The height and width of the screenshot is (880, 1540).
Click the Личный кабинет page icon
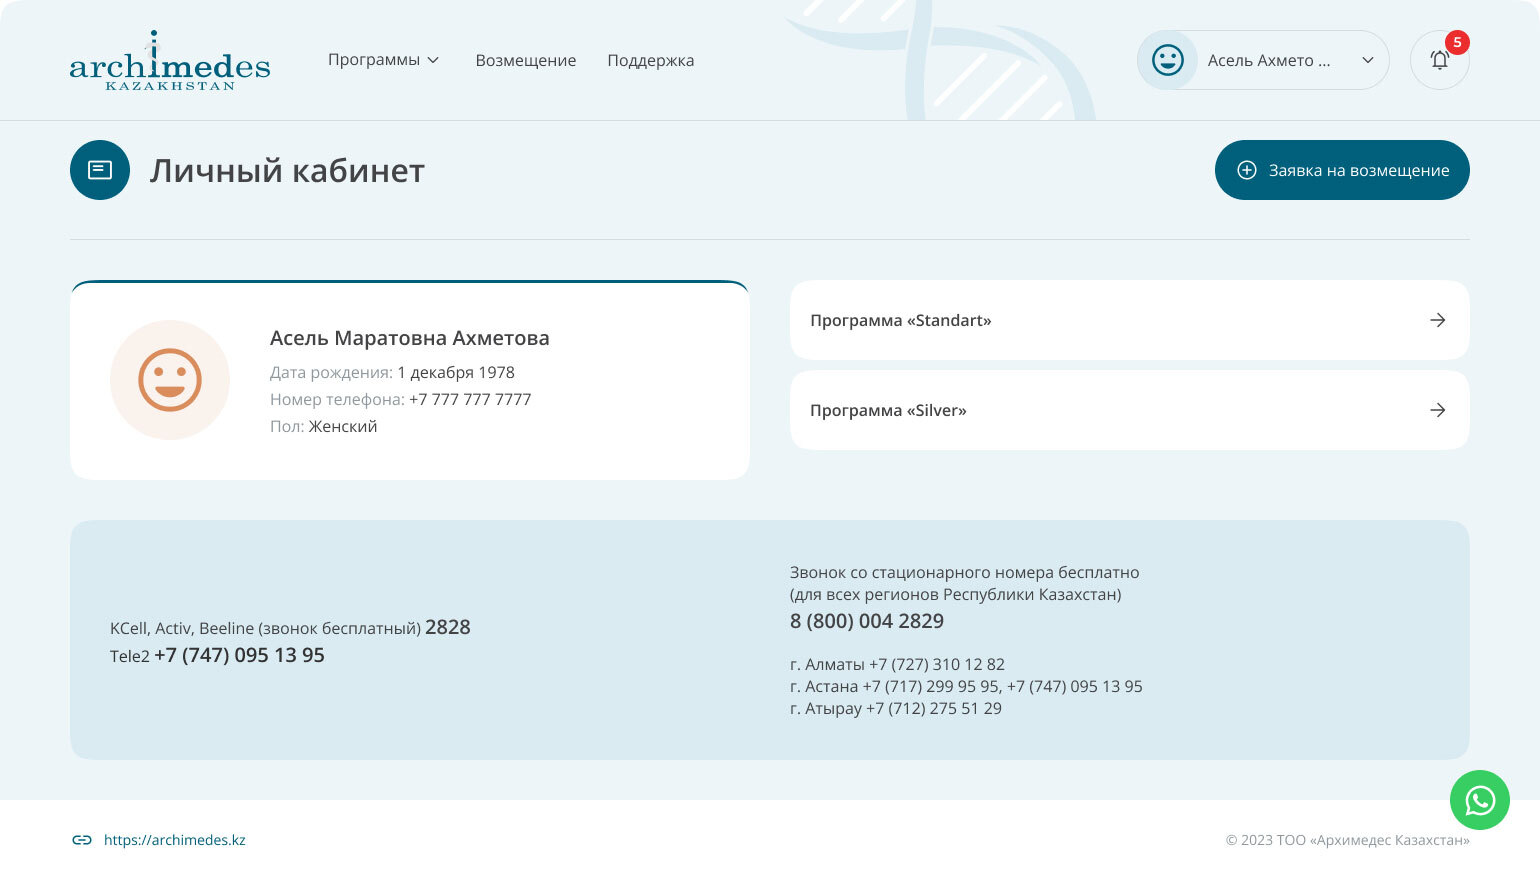click(100, 170)
